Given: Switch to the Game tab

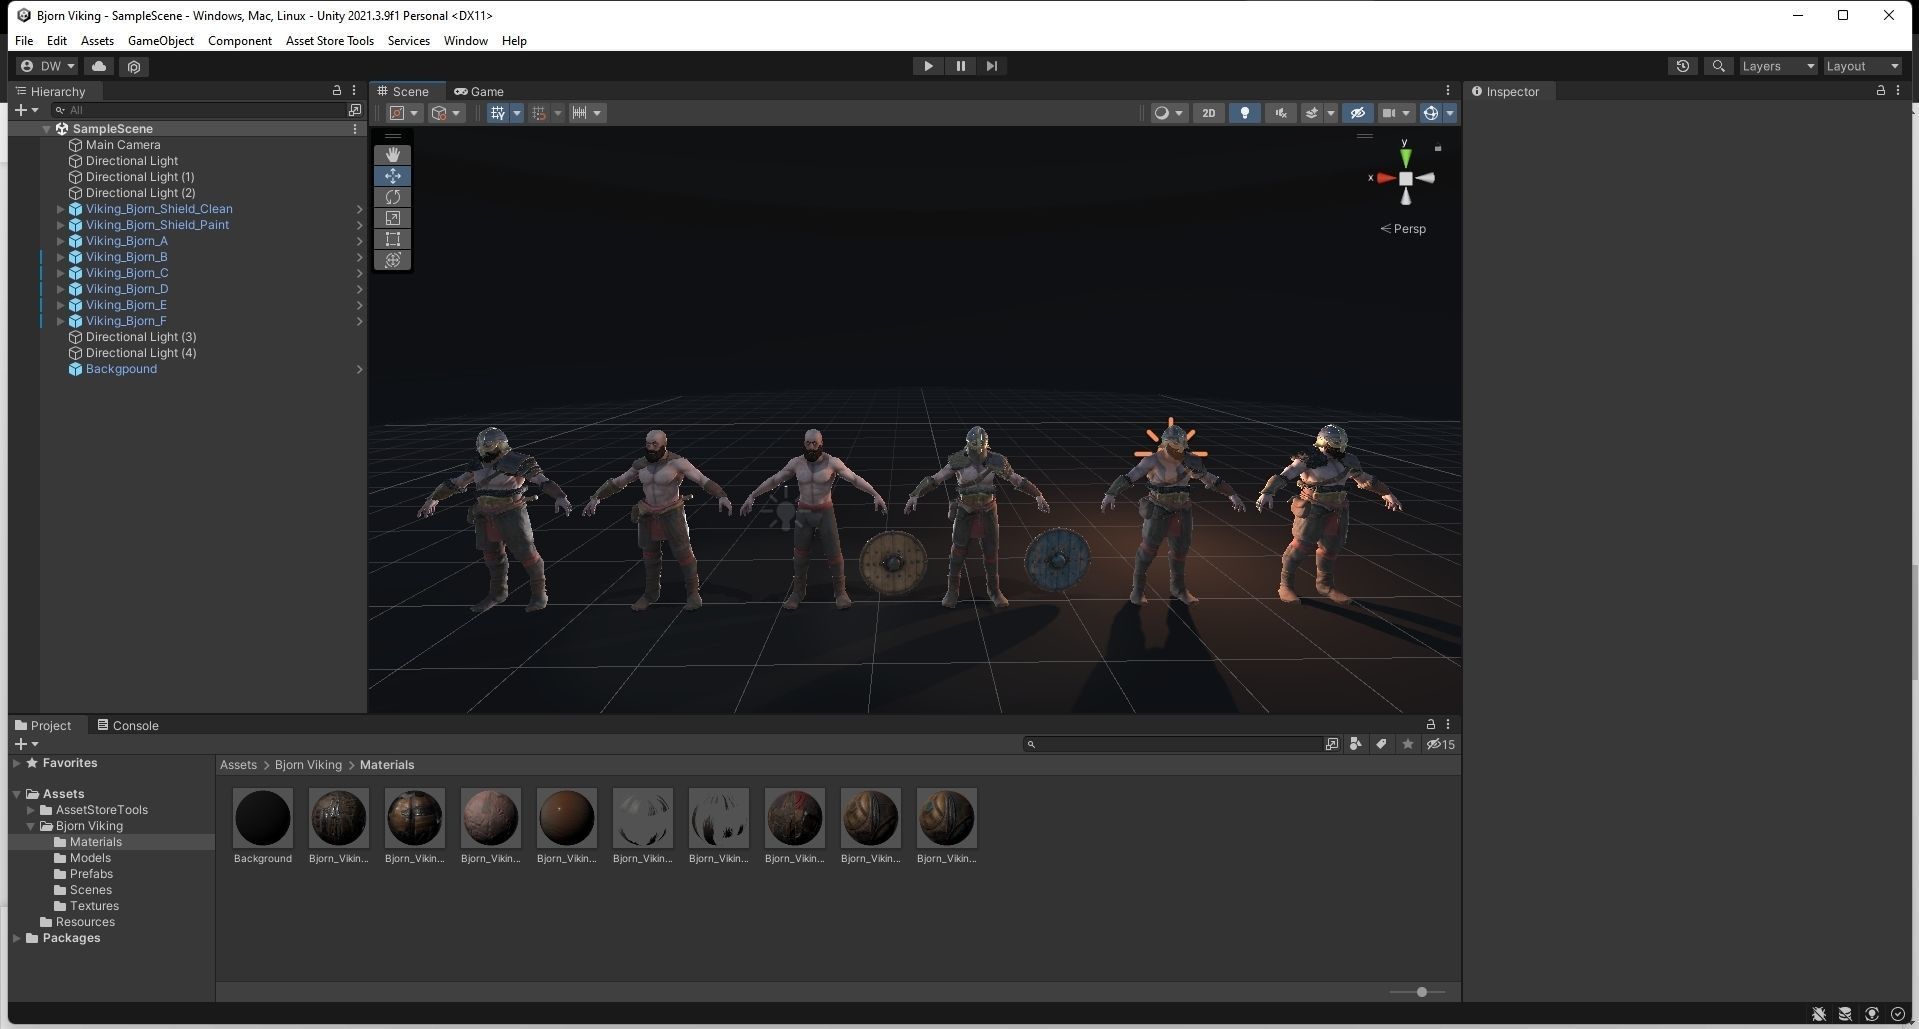Looking at the screenshot, I should (479, 91).
